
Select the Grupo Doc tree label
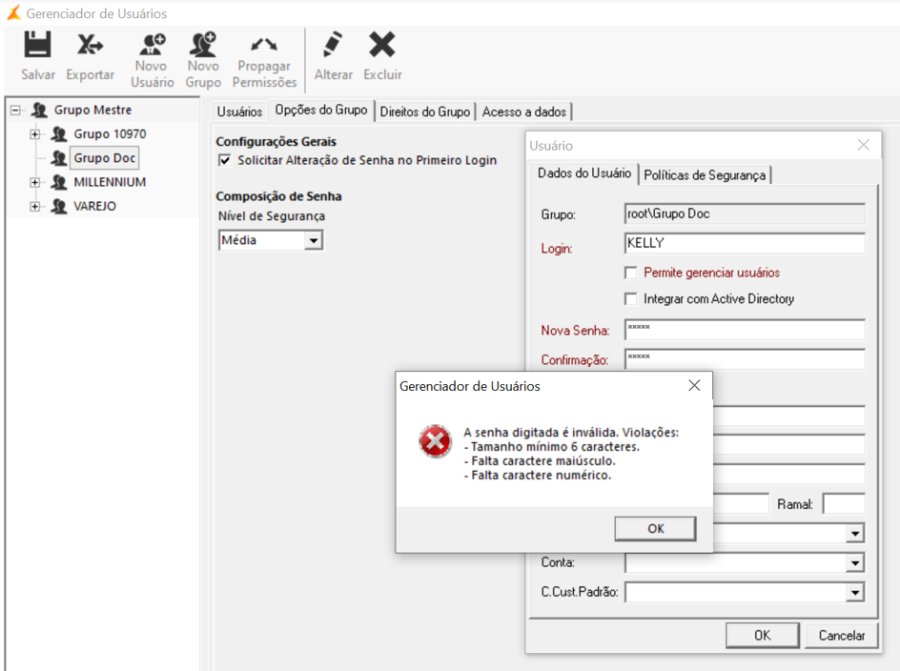click(104, 158)
